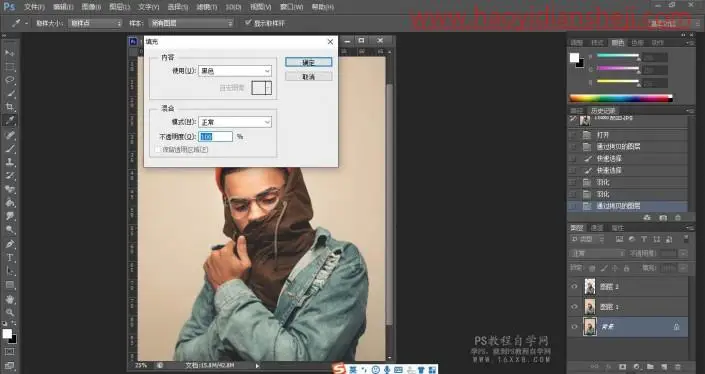Viewport: 705px width, 374px height.
Task: Toggle preserve transparency checkbox in Fill dialog
Action: coord(157,150)
